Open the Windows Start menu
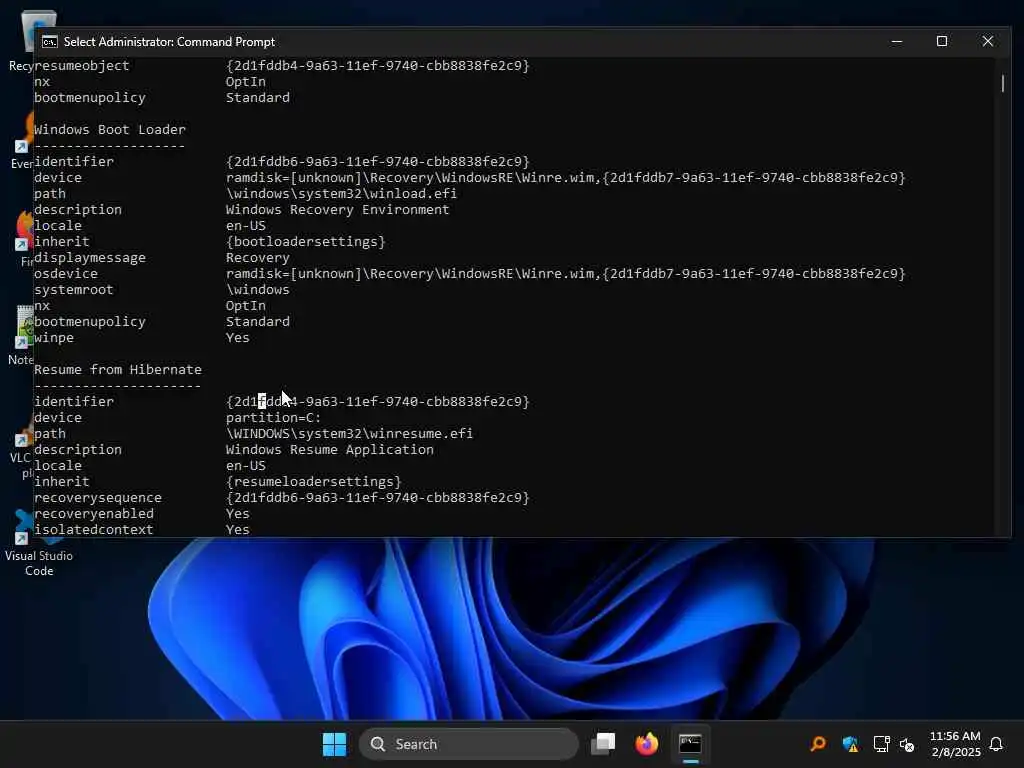The height and width of the screenshot is (768, 1024). point(334,744)
